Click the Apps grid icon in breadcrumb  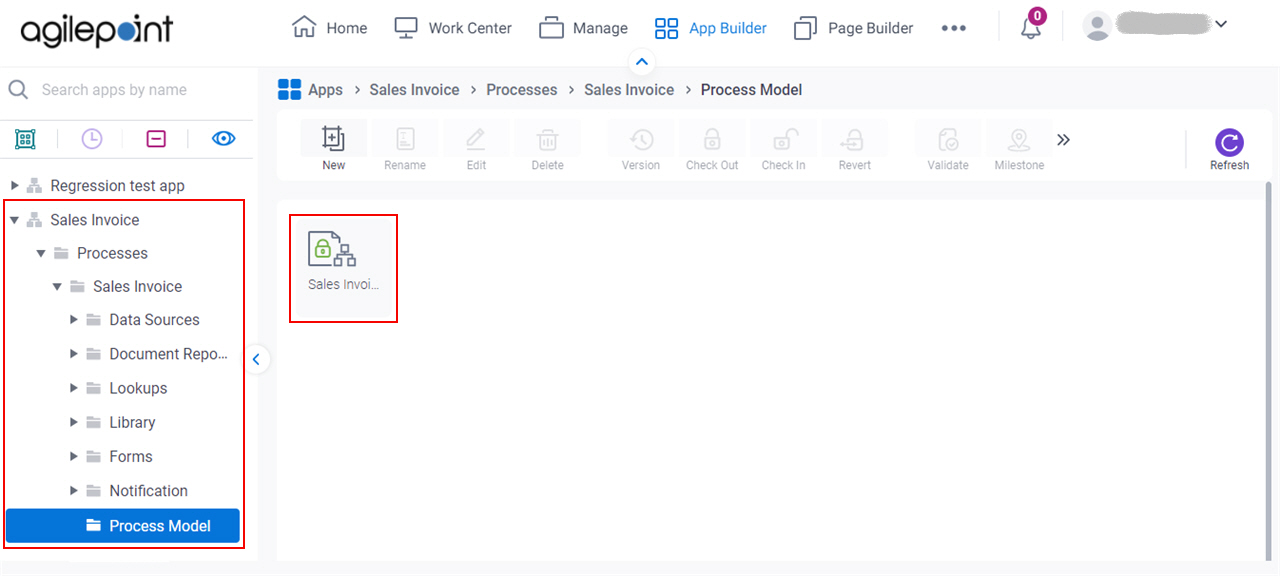(289, 90)
